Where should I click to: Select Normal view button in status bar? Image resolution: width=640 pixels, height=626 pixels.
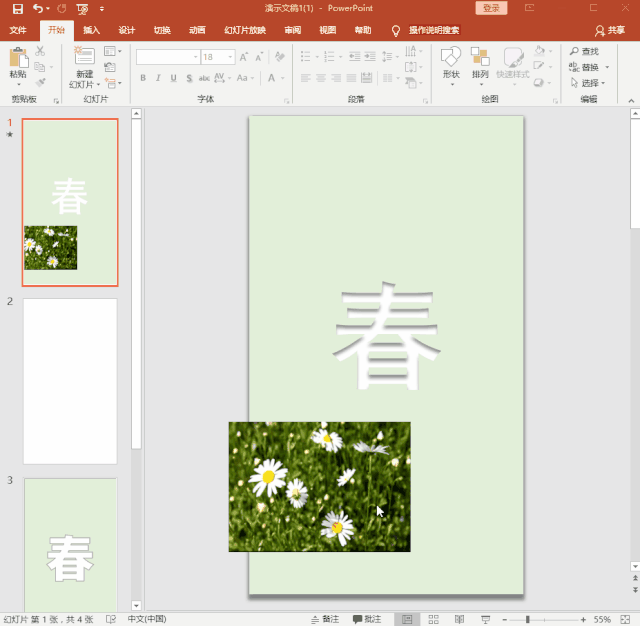(x=407, y=619)
